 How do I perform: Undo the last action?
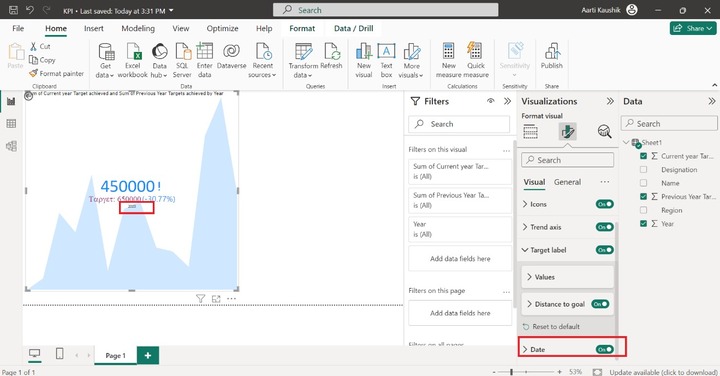click(30, 10)
